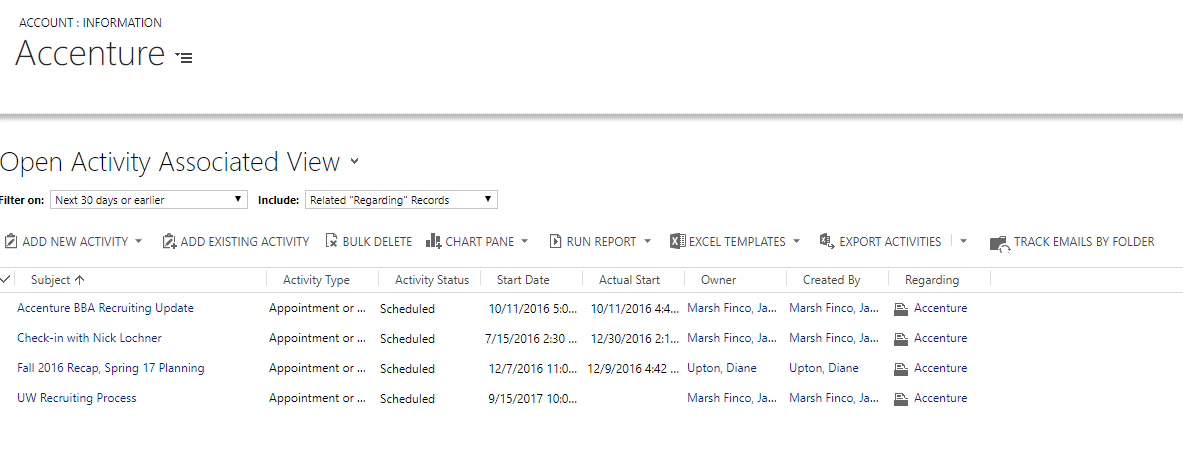Toggle the select-all checkmark in grid header
Screen dimensions: 1183x476
7,279
